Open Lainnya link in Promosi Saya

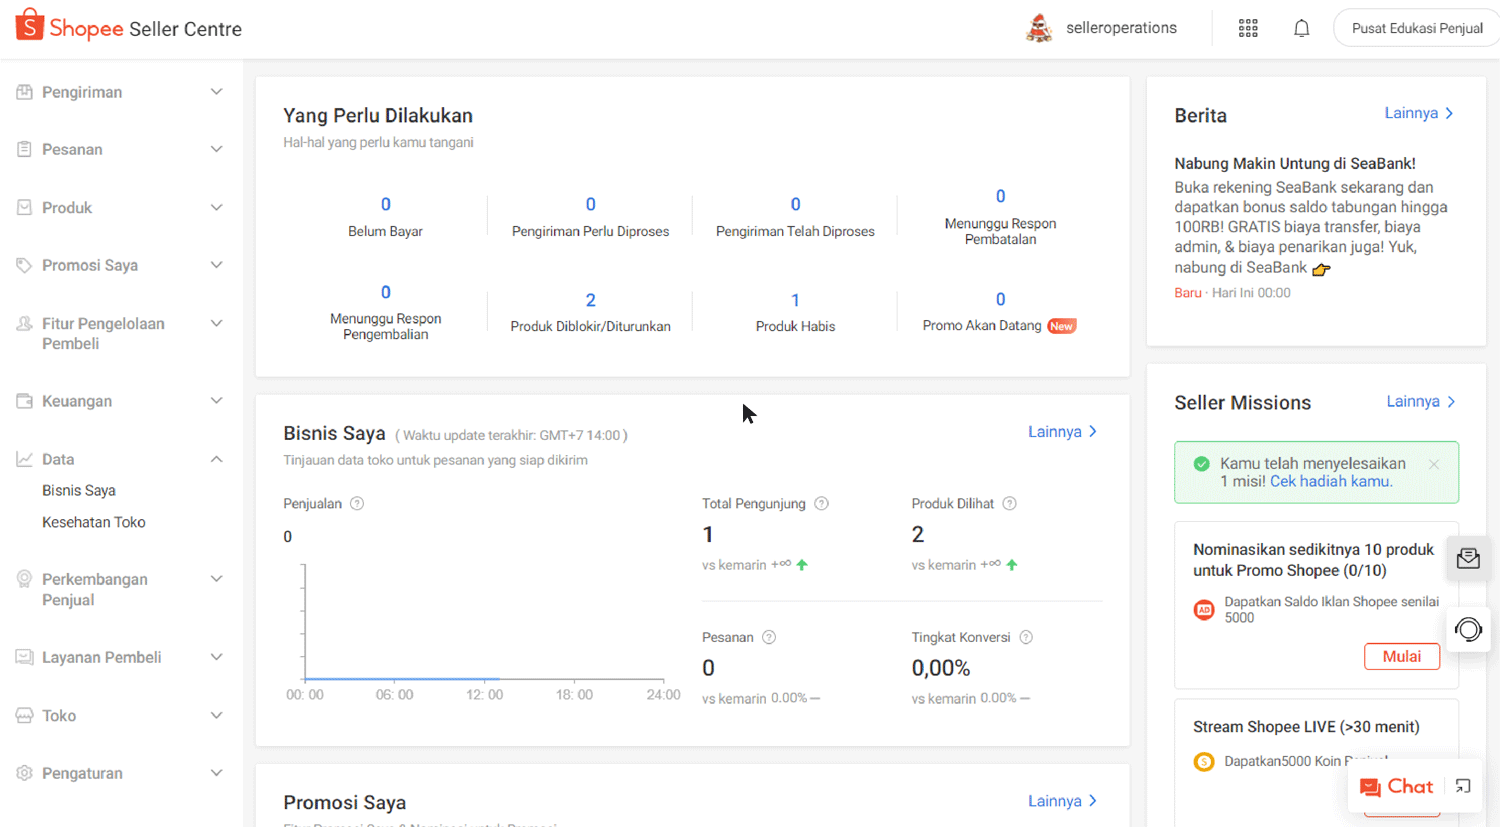tap(1063, 801)
